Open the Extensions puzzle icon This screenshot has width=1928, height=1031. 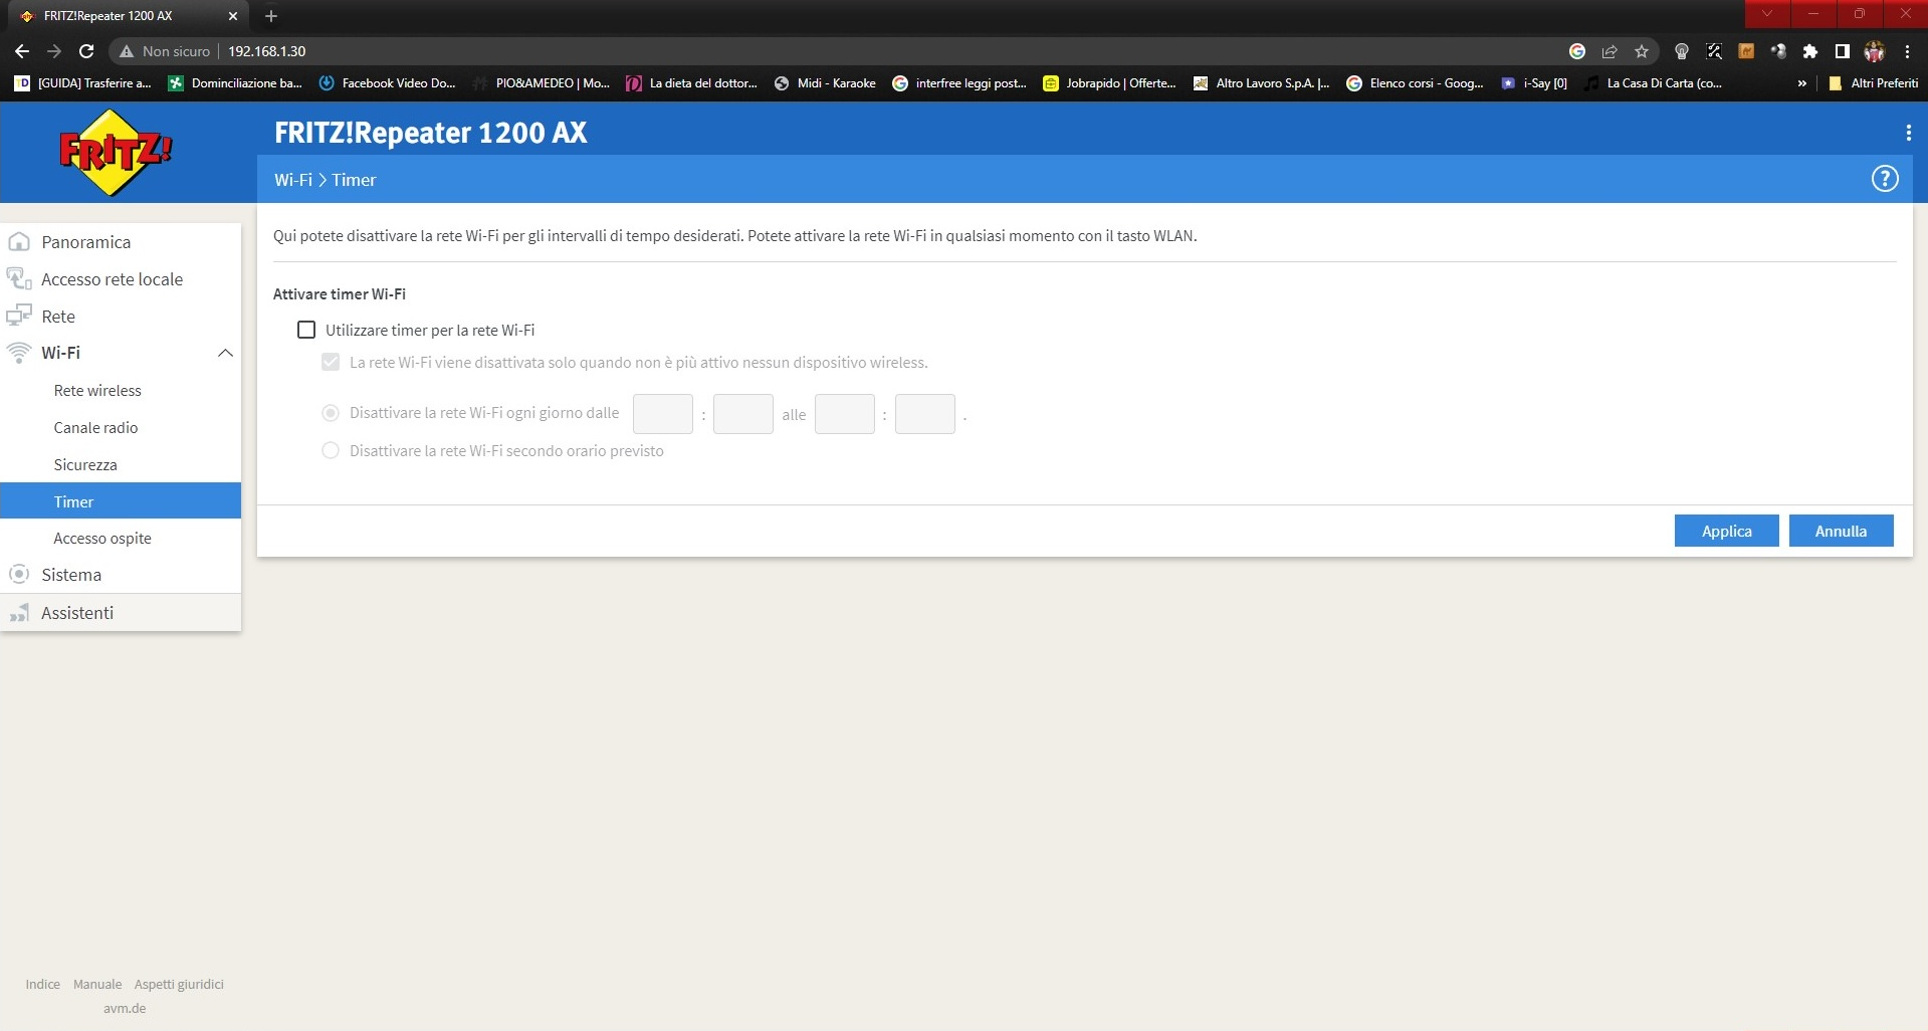pyautogui.click(x=1810, y=51)
